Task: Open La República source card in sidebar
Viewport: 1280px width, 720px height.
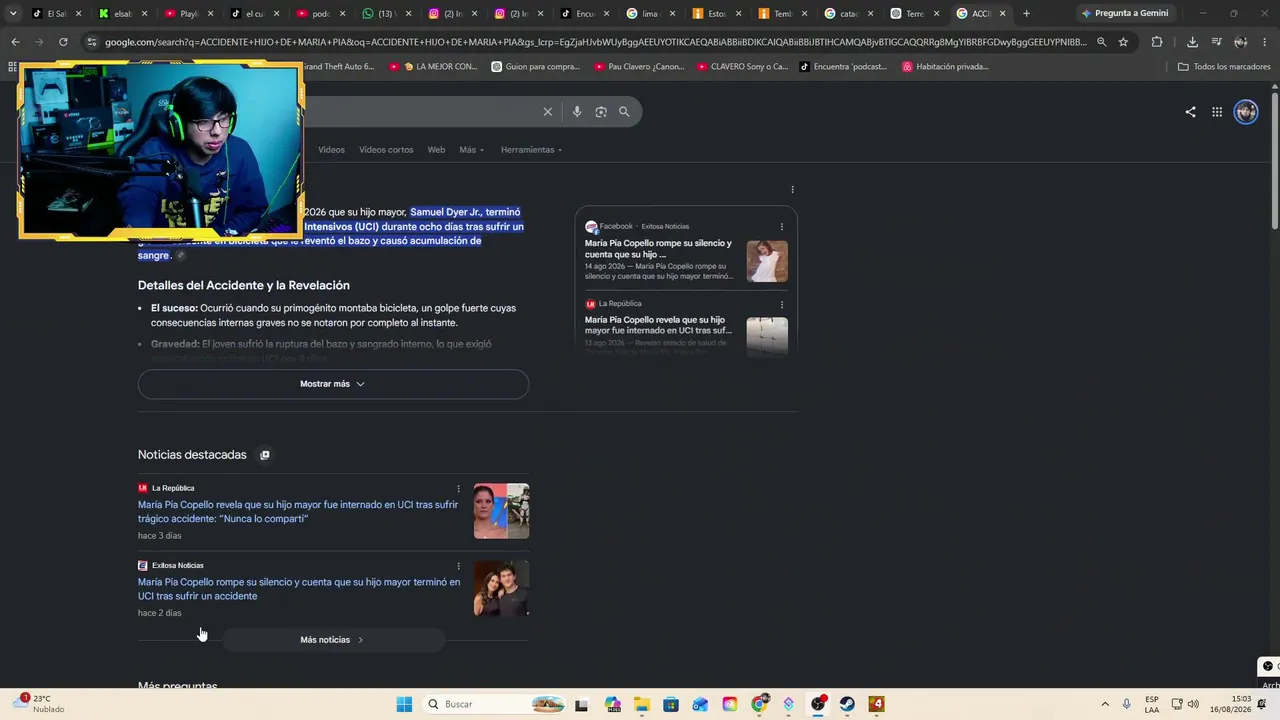Action: pos(686,324)
